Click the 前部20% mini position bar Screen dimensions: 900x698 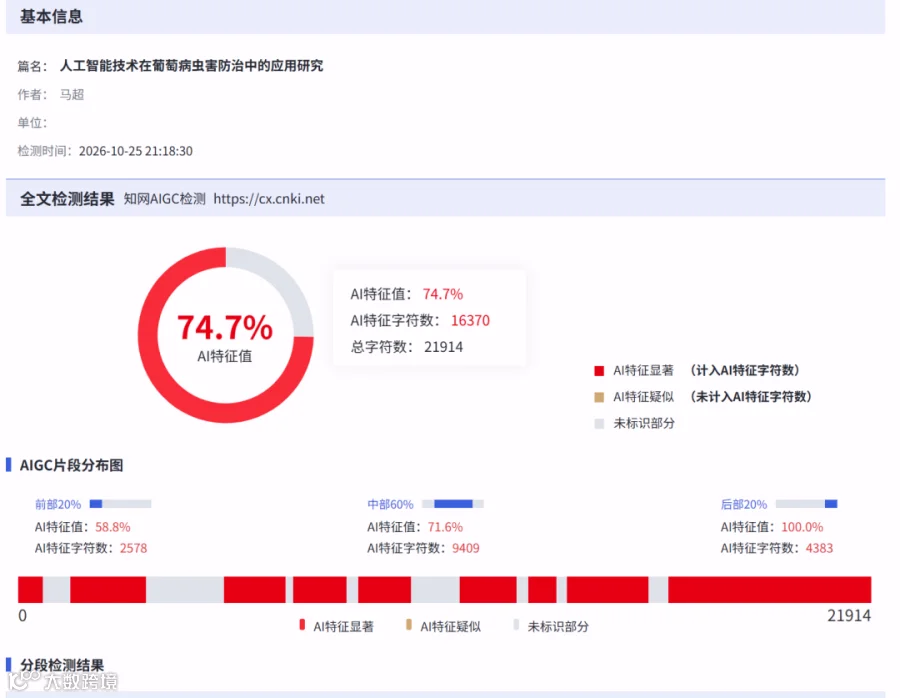click(121, 504)
